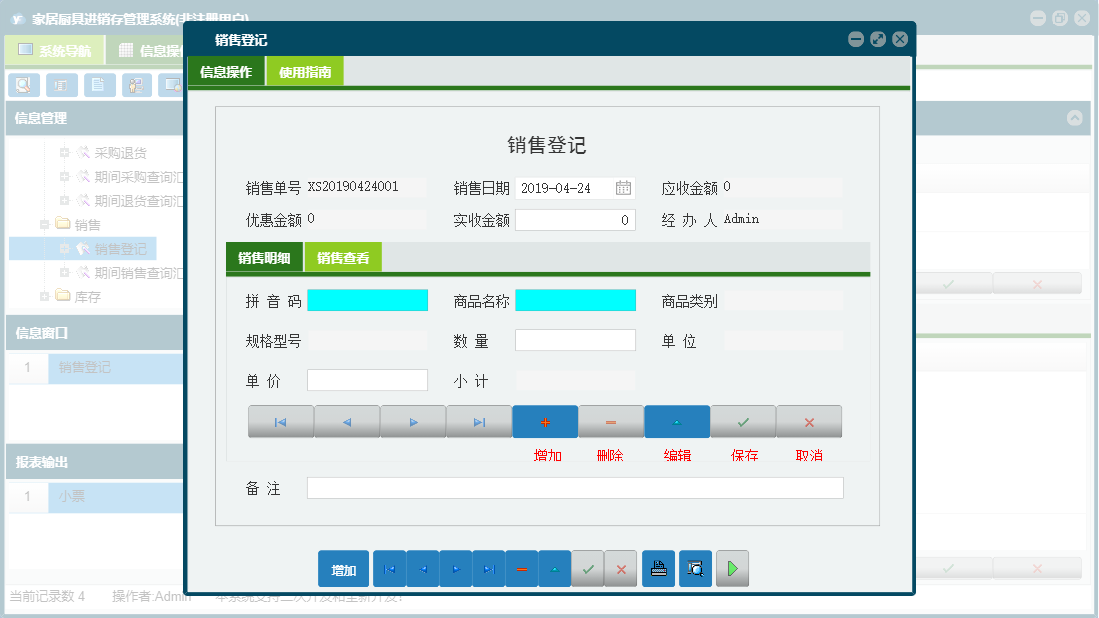Click the 取消 red cross icon
This screenshot has height=618, width=1099.
[808, 421]
